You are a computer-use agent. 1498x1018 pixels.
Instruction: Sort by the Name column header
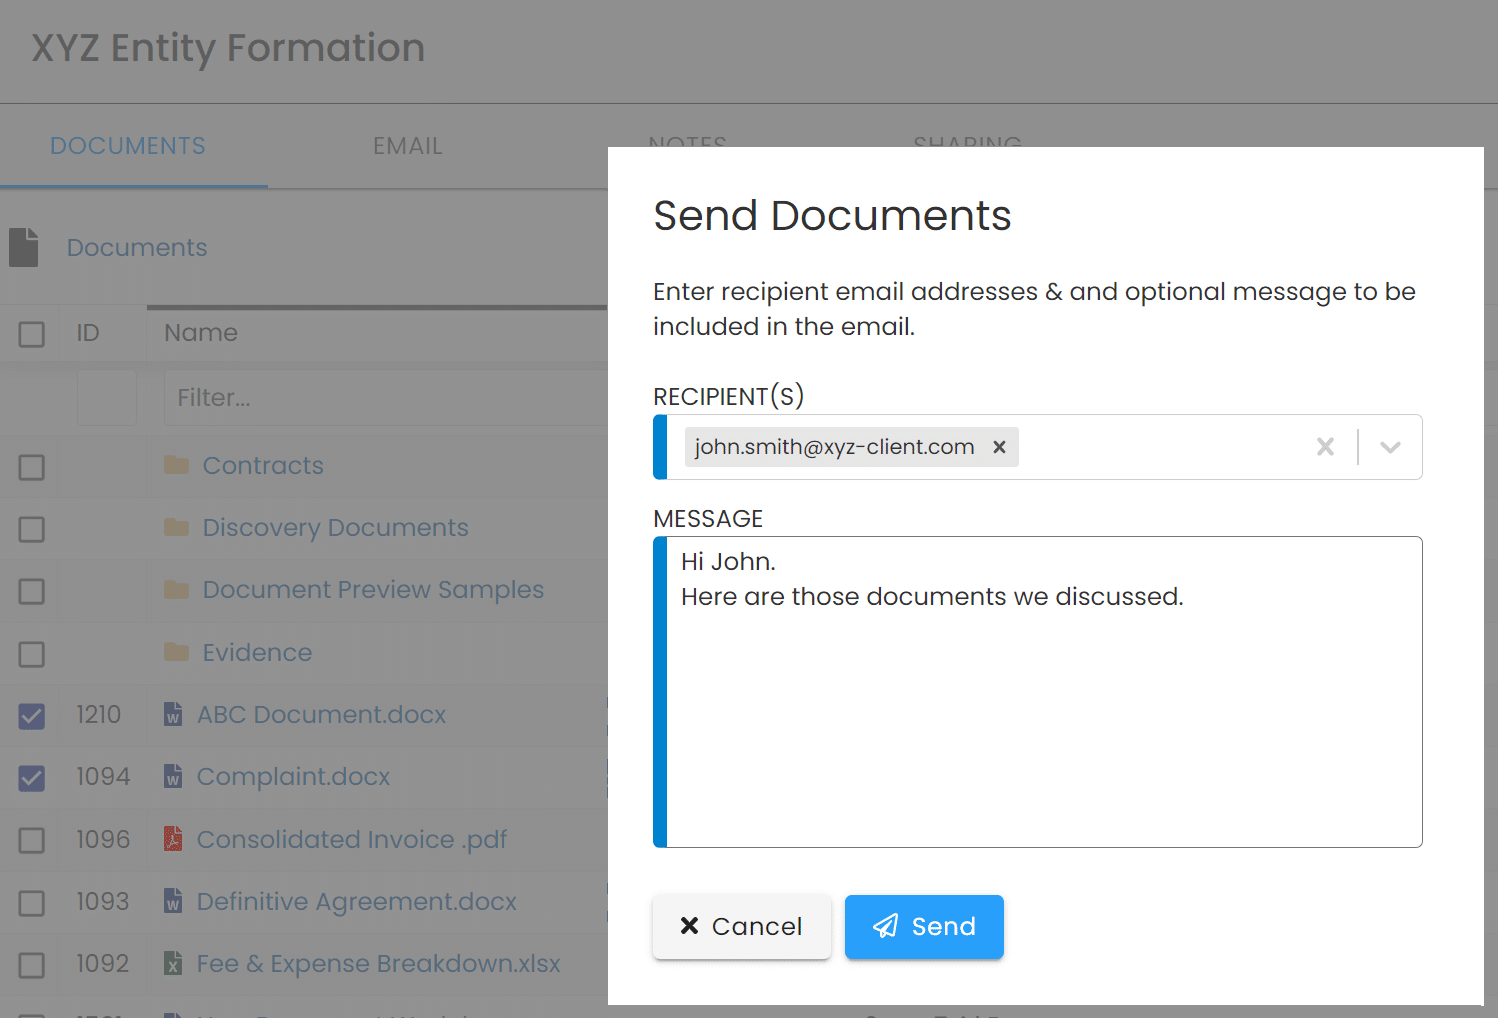[201, 333]
